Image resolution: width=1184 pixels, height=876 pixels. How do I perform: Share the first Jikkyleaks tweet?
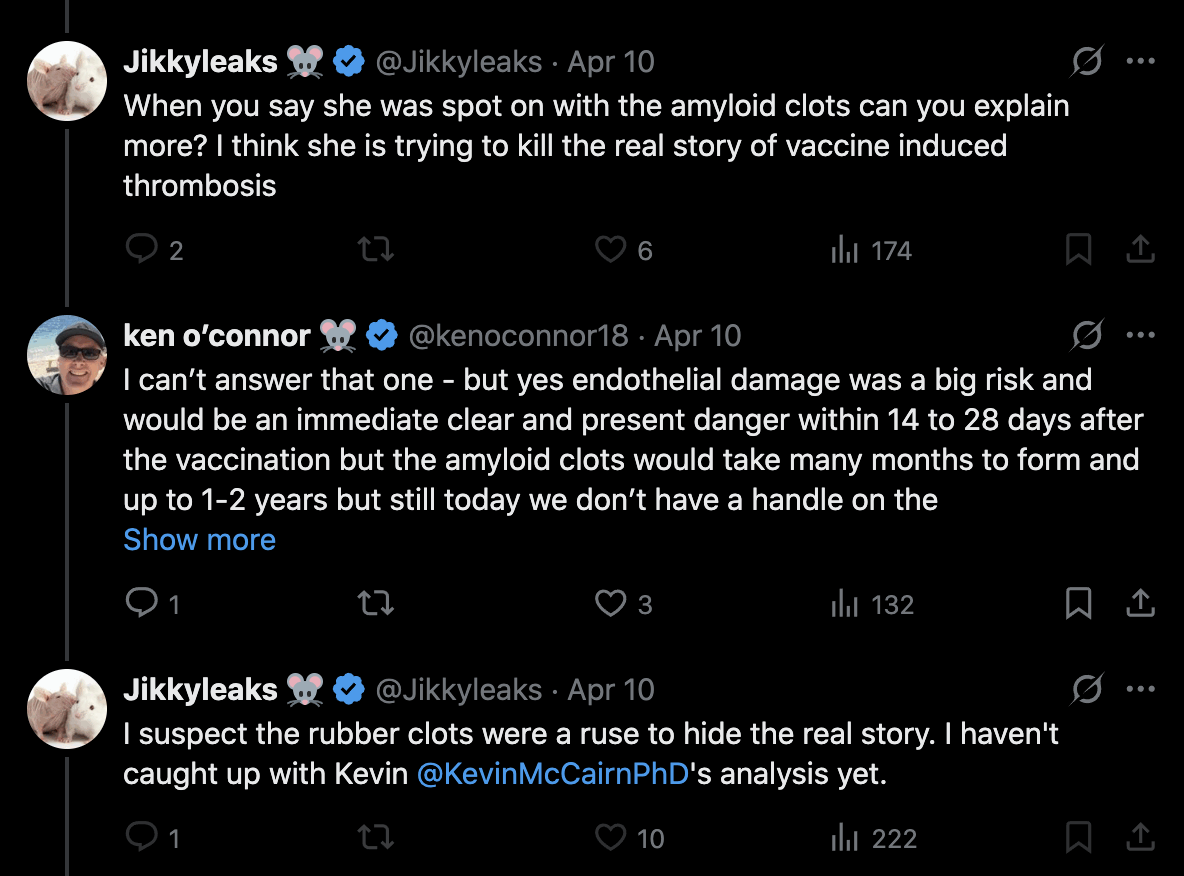(x=1140, y=250)
